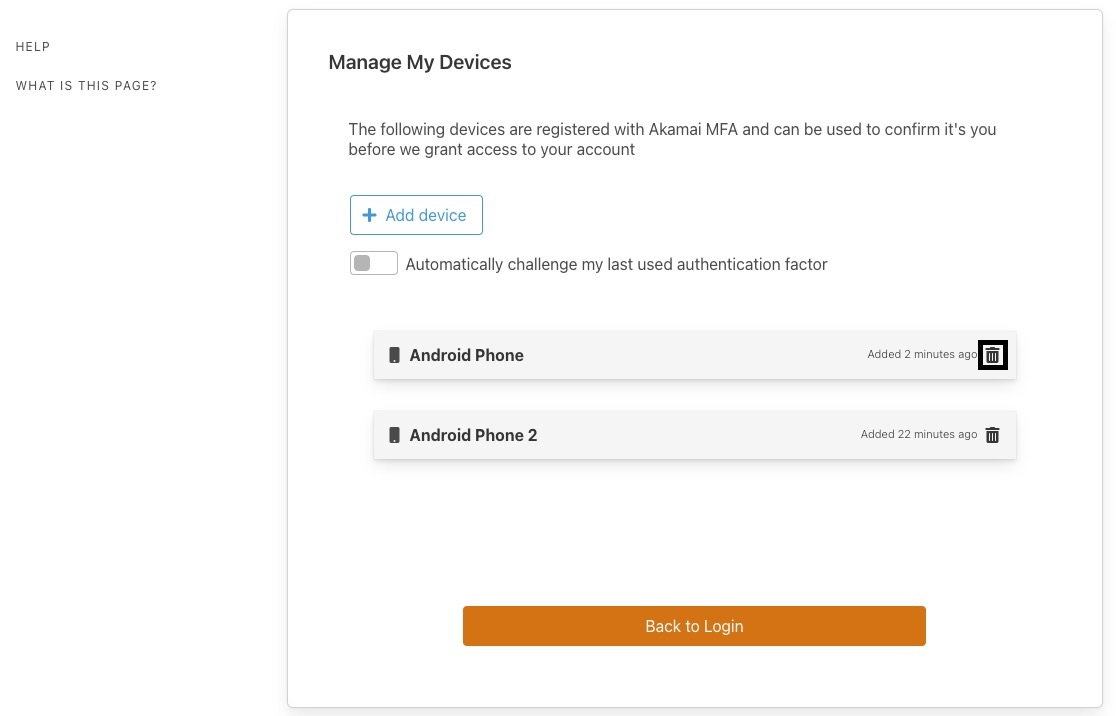Delete the Android Phone device

point(992,355)
